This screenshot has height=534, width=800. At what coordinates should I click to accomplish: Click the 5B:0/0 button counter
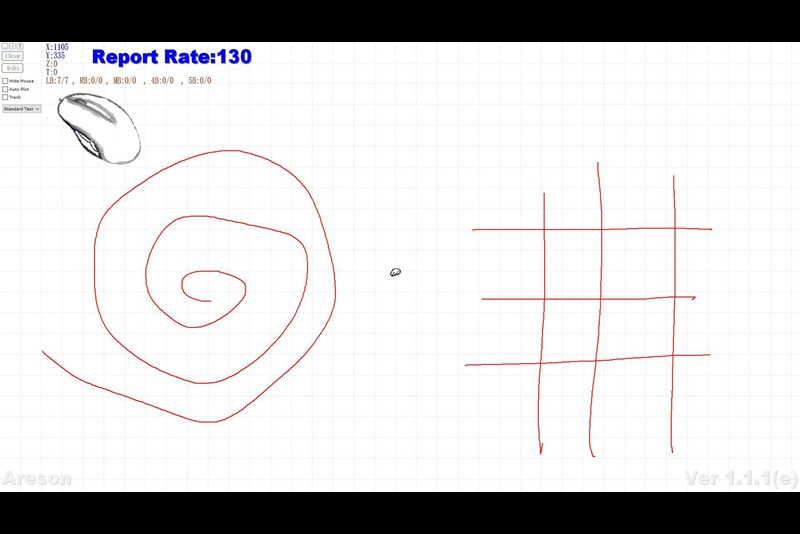(x=199, y=81)
